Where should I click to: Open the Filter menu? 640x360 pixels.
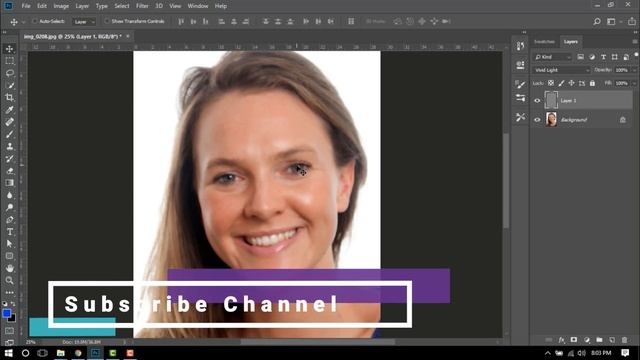coord(142,6)
